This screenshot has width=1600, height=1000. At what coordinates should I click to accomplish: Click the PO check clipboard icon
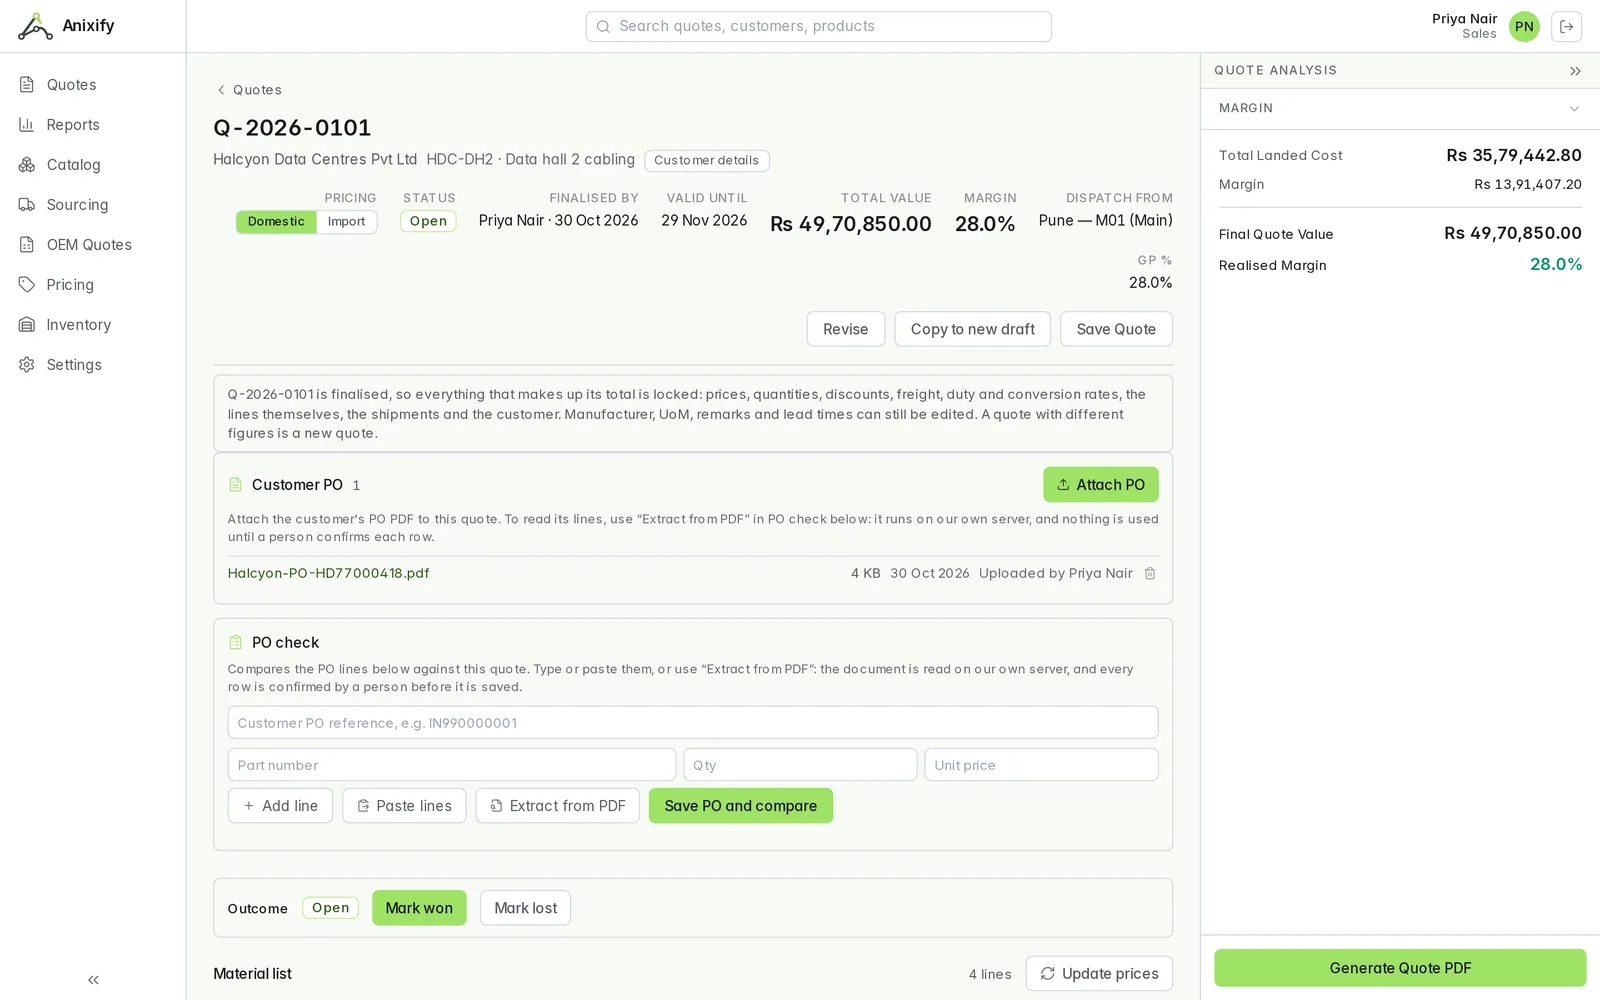(x=236, y=643)
